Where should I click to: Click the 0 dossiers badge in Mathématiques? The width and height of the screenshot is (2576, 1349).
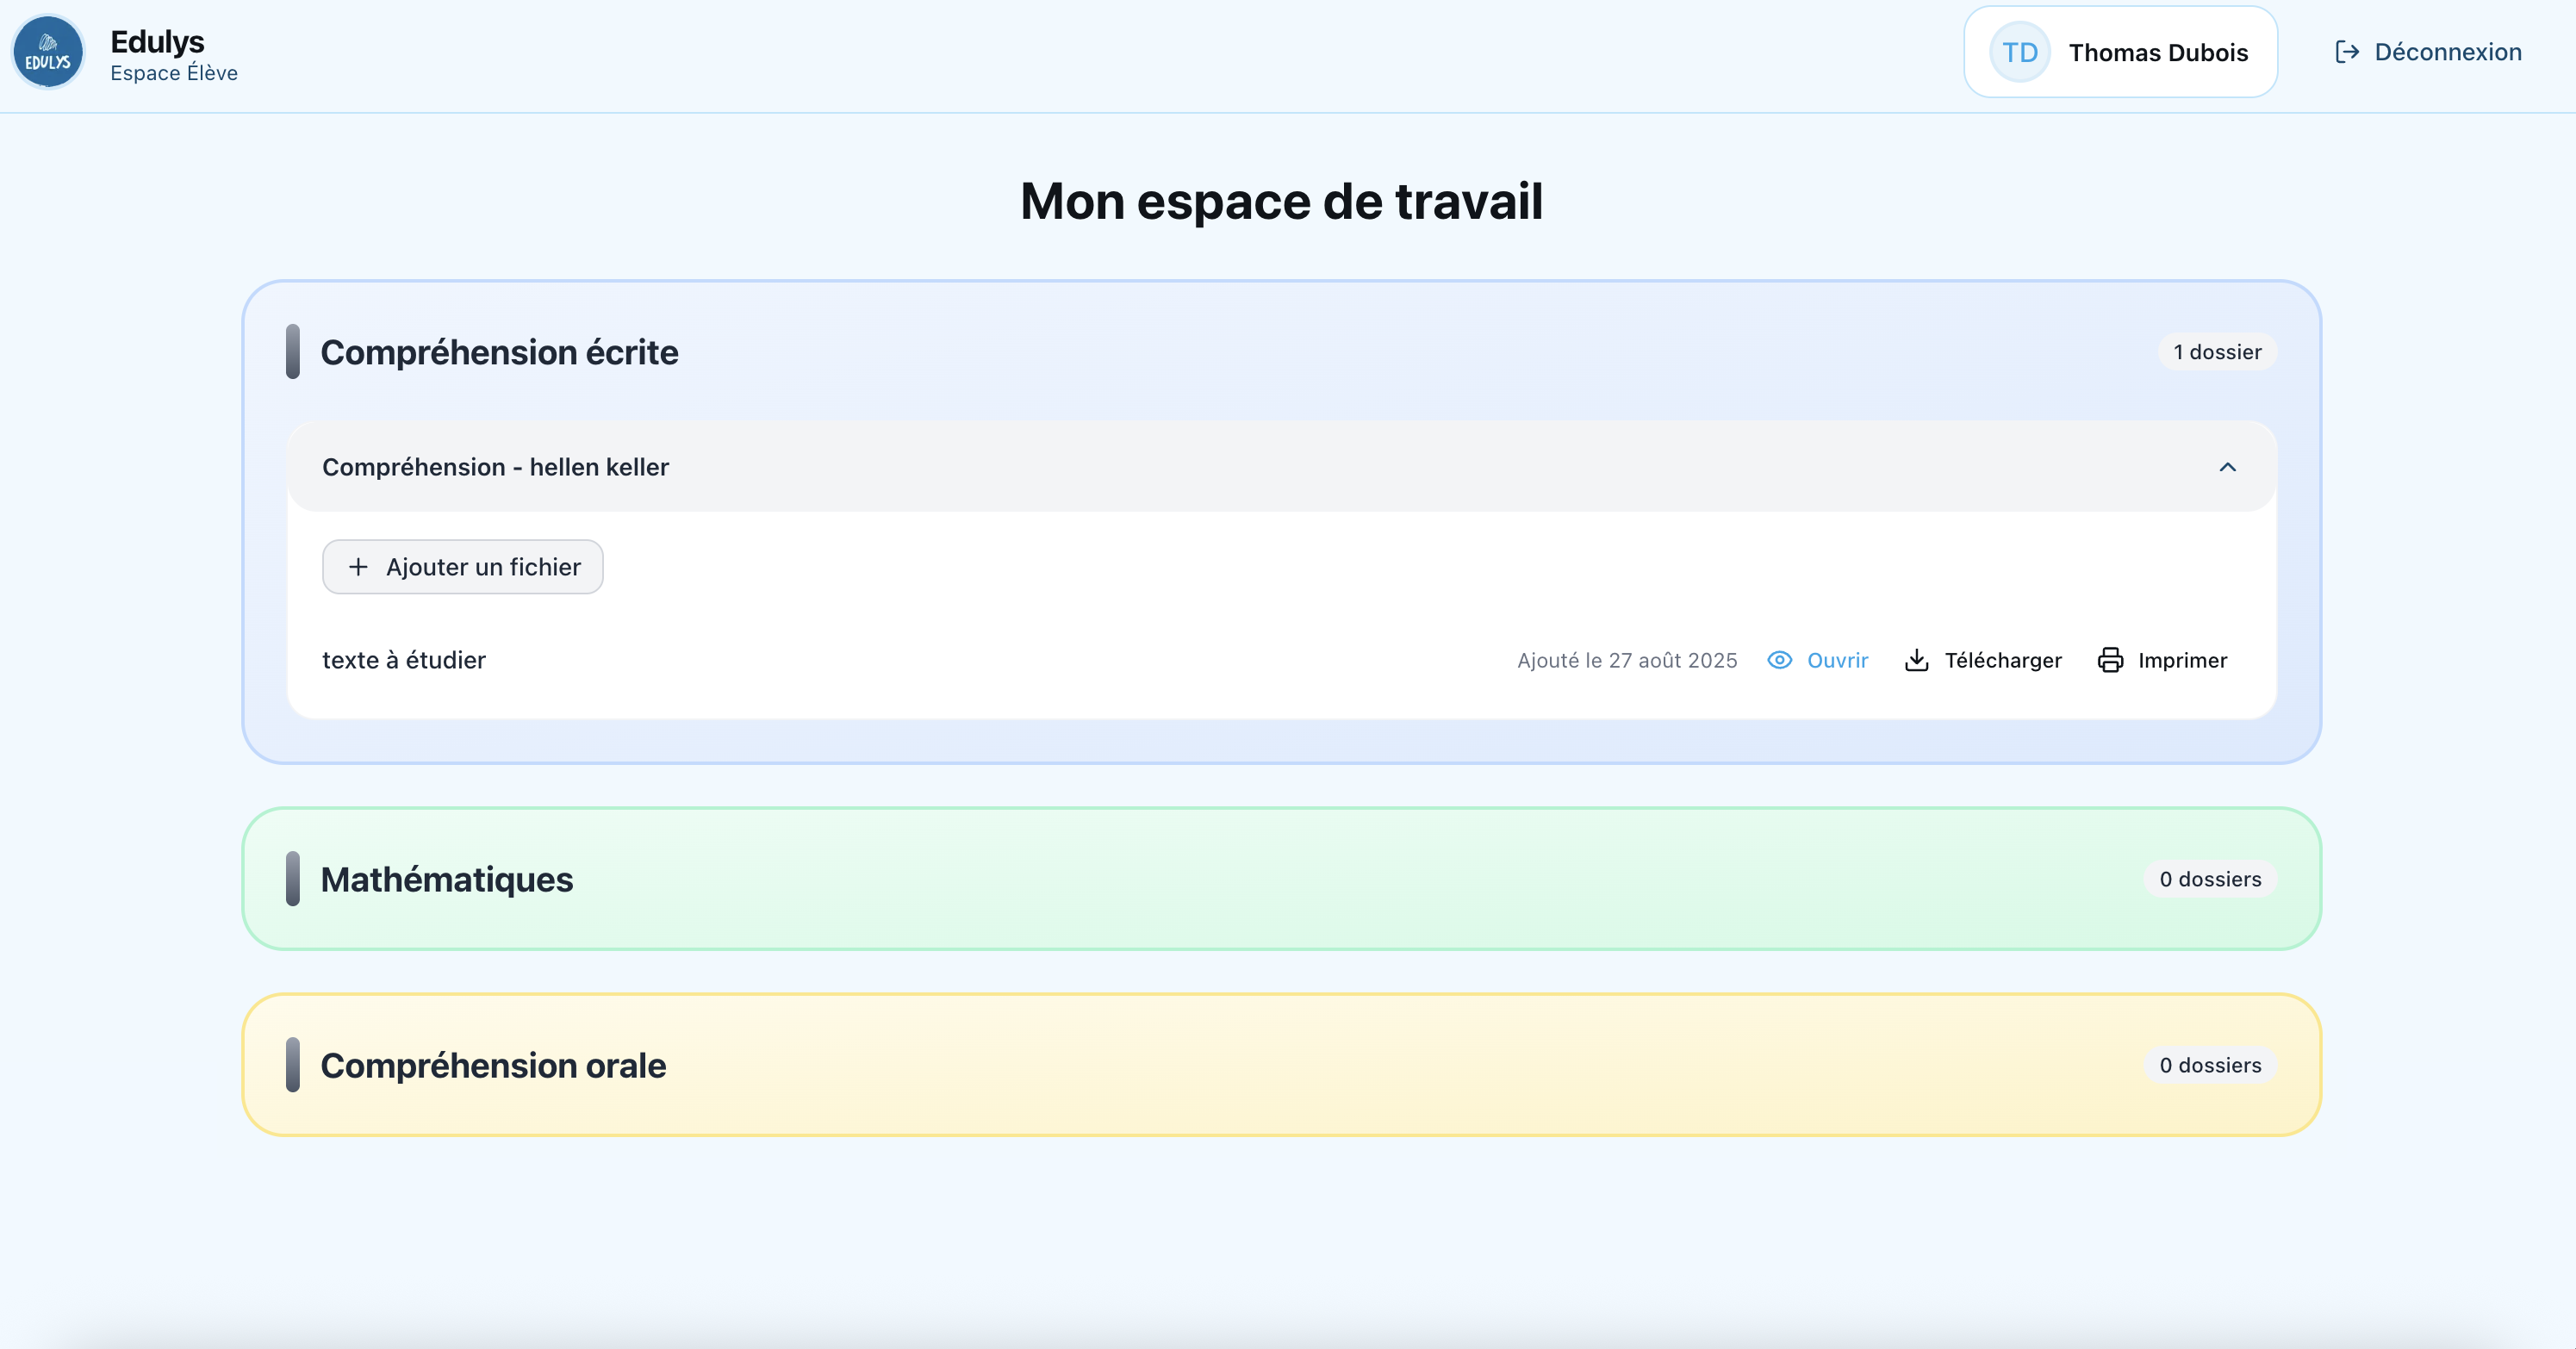[2209, 879]
